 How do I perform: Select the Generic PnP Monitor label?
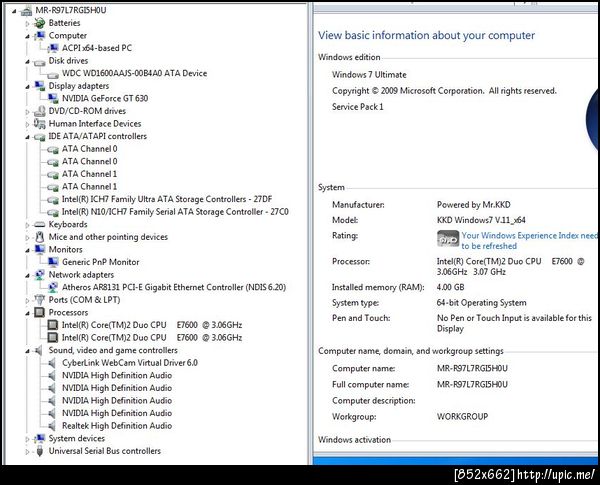101,262
